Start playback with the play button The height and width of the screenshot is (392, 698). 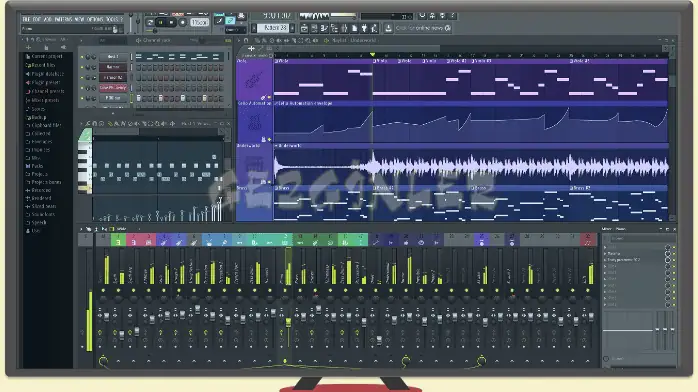coord(161,23)
